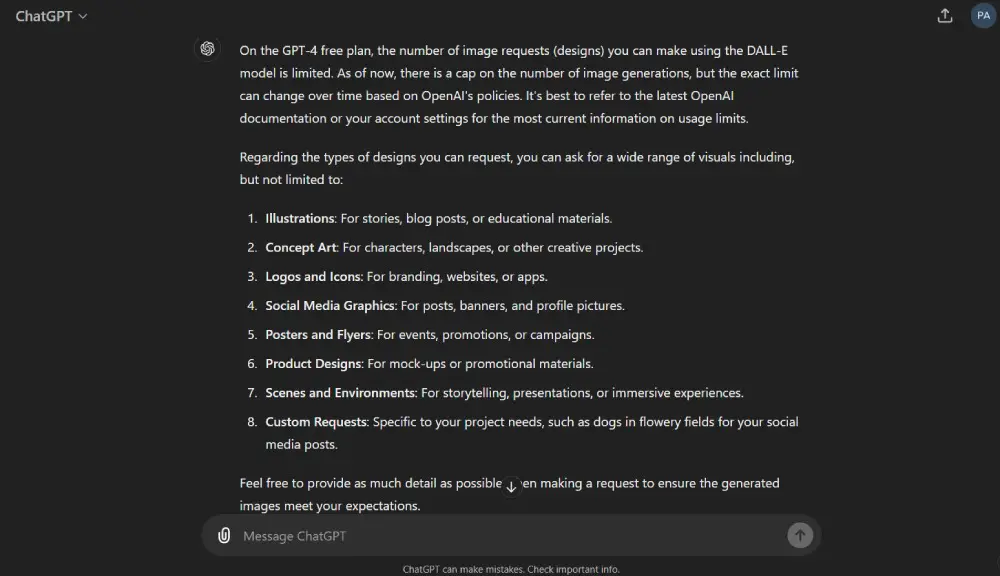Open the ChatGPT model selector dropdown
1000x576 pixels.
[51, 17]
